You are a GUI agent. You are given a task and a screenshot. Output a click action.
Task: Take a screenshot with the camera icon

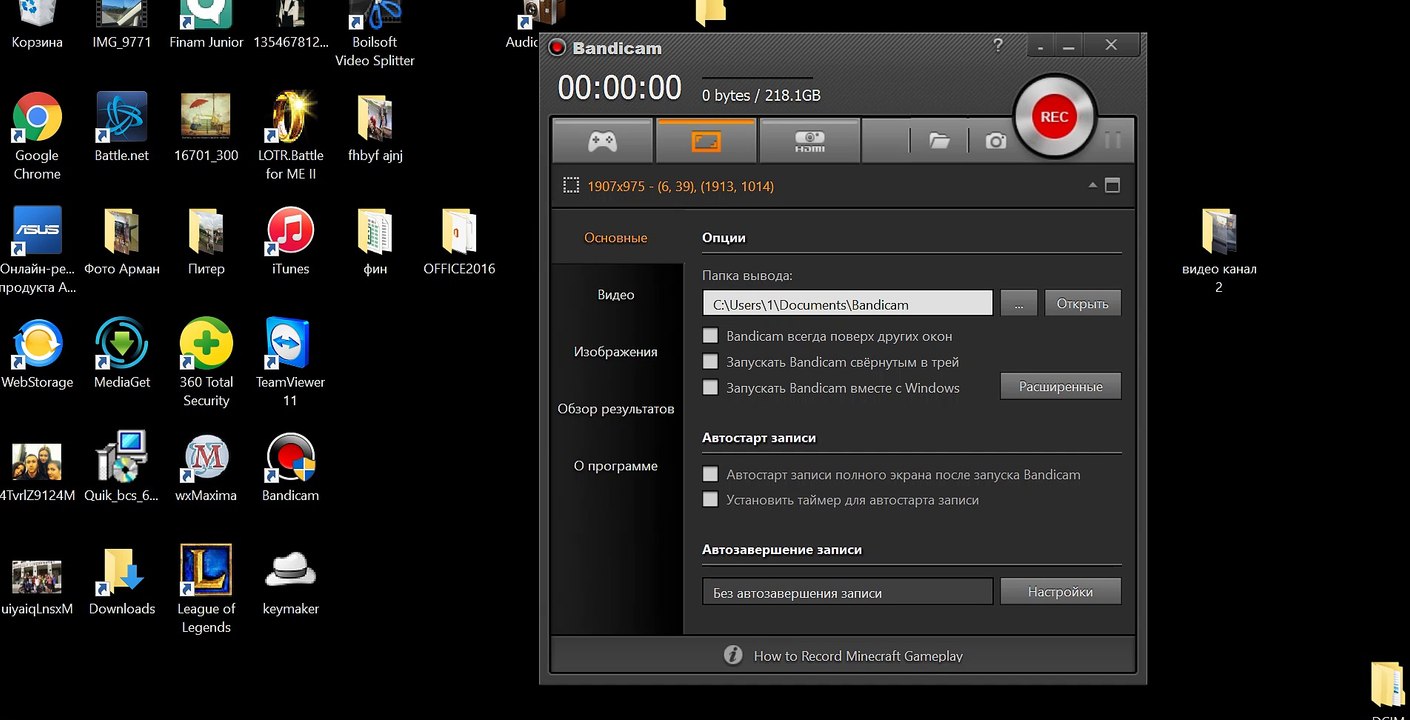click(x=996, y=141)
